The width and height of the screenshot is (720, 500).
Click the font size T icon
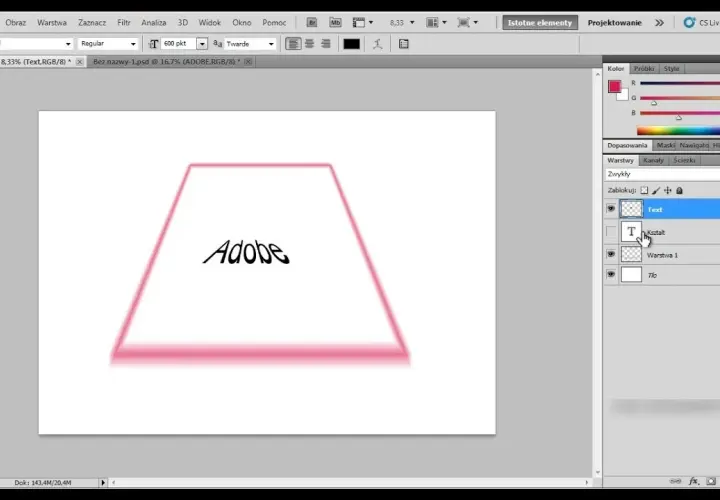[153, 44]
